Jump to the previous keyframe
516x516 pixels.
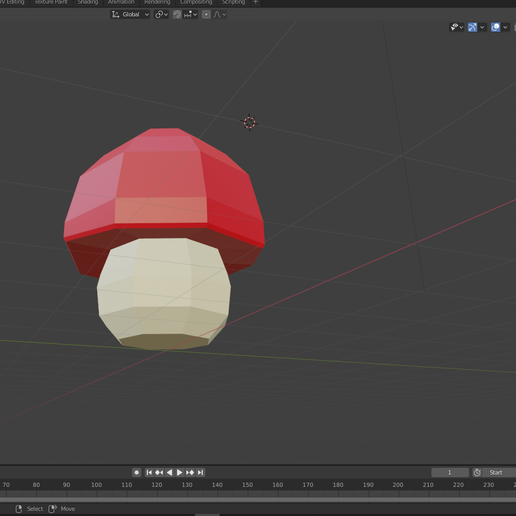pyautogui.click(x=159, y=472)
